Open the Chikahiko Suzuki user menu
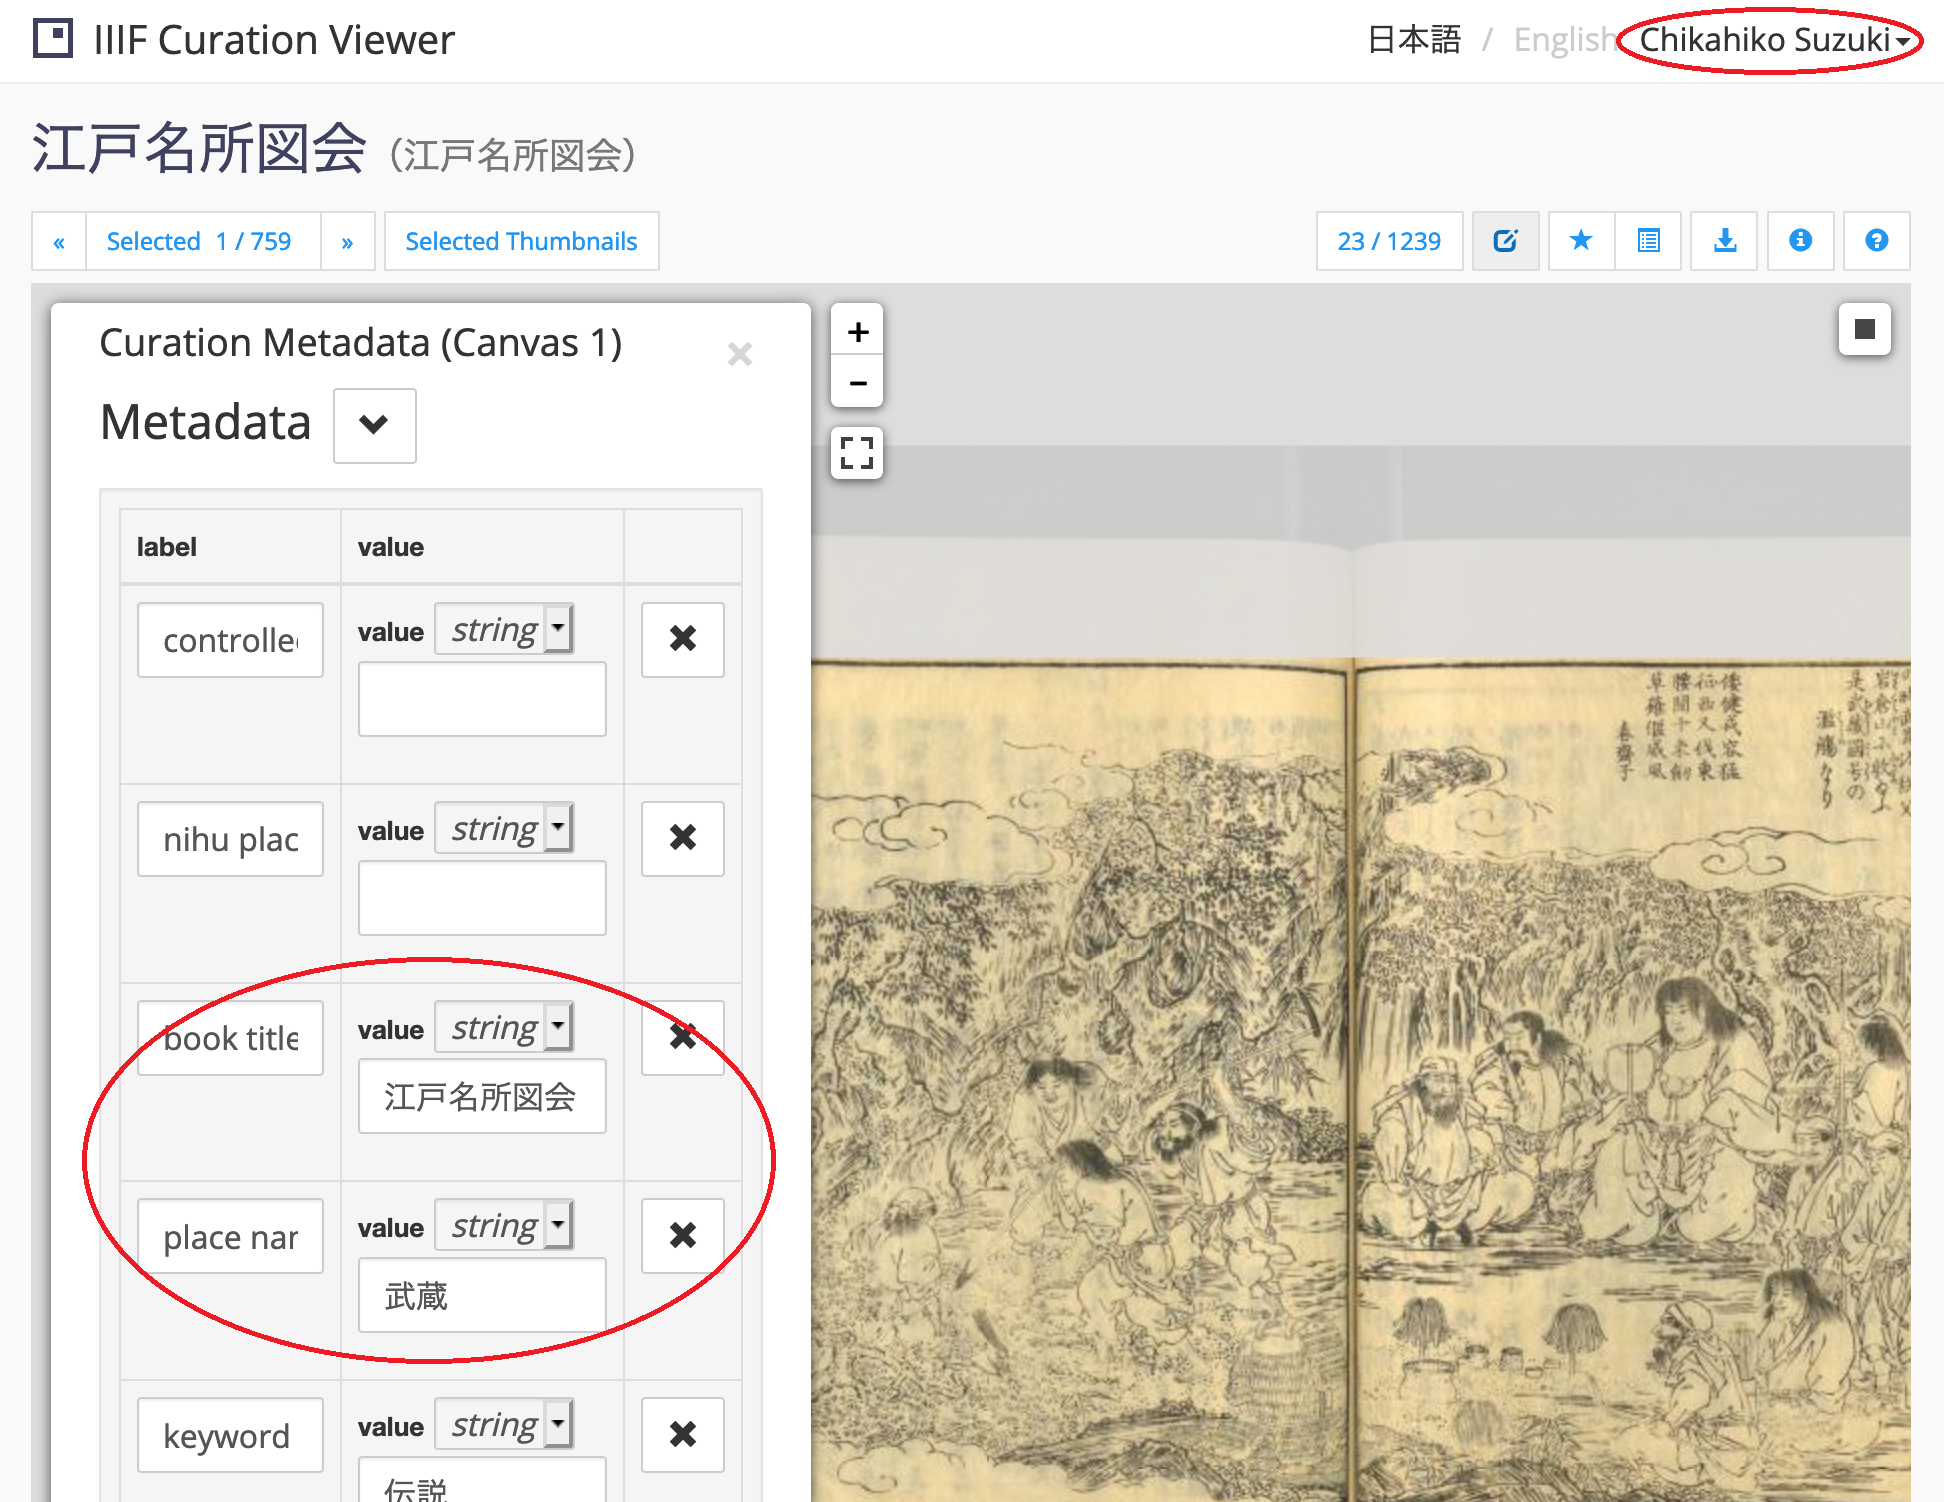1944x1502 pixels. click(1775, 40)
